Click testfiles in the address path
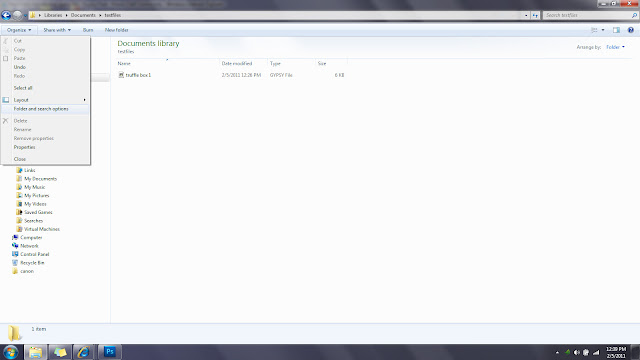Viewport: 640px width, 360px height. click(113, 15)
